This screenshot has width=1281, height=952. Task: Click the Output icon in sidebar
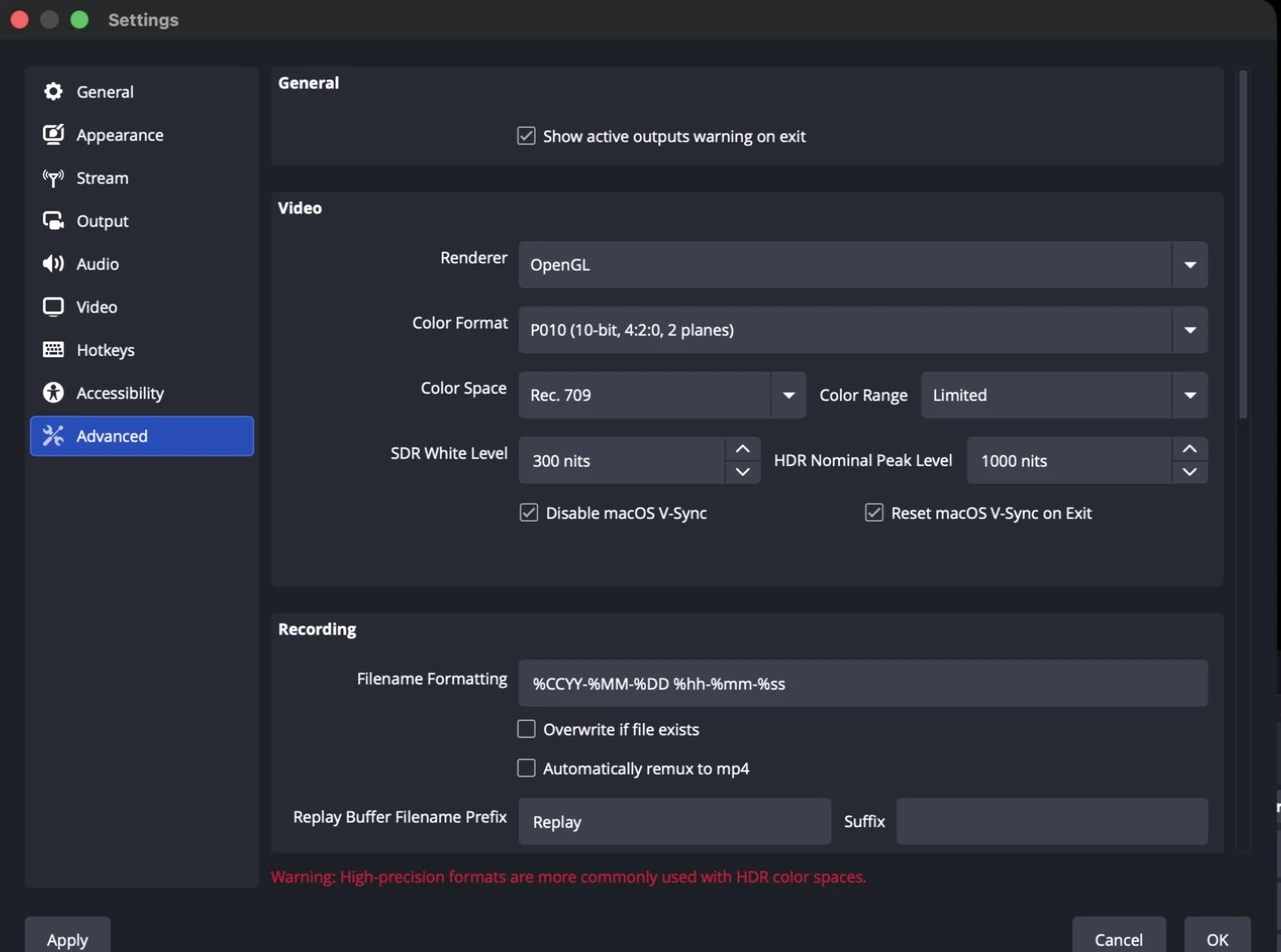[x=53, y=221]
